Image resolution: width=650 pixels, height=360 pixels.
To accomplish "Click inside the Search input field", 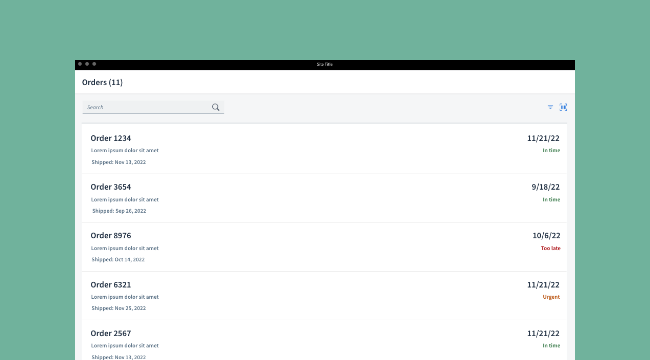I will pos(153,107).
